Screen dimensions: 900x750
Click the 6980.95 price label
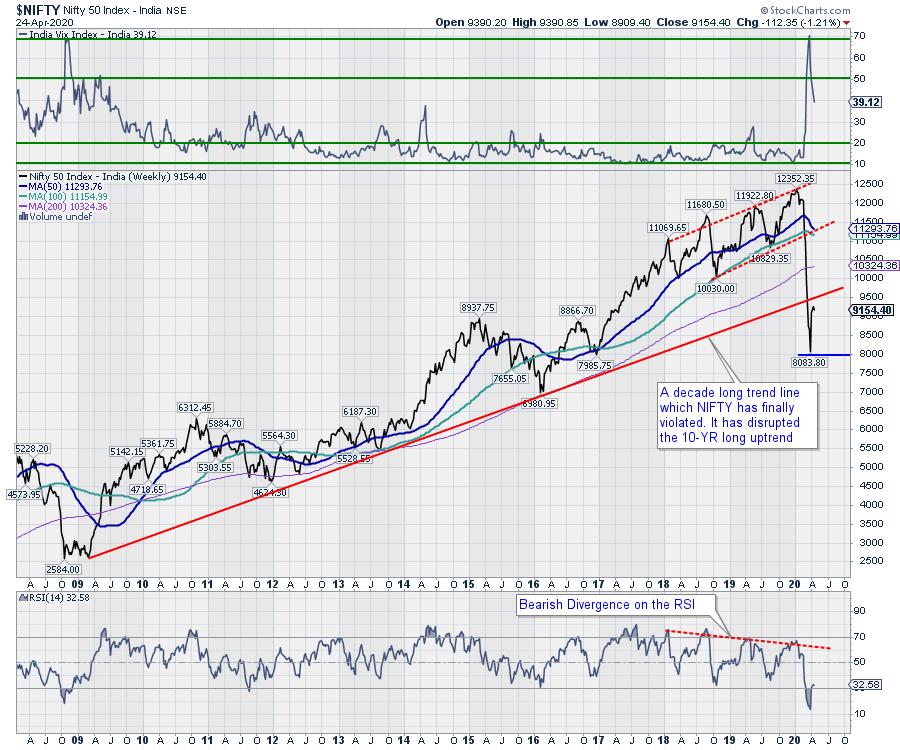[538, 403]
